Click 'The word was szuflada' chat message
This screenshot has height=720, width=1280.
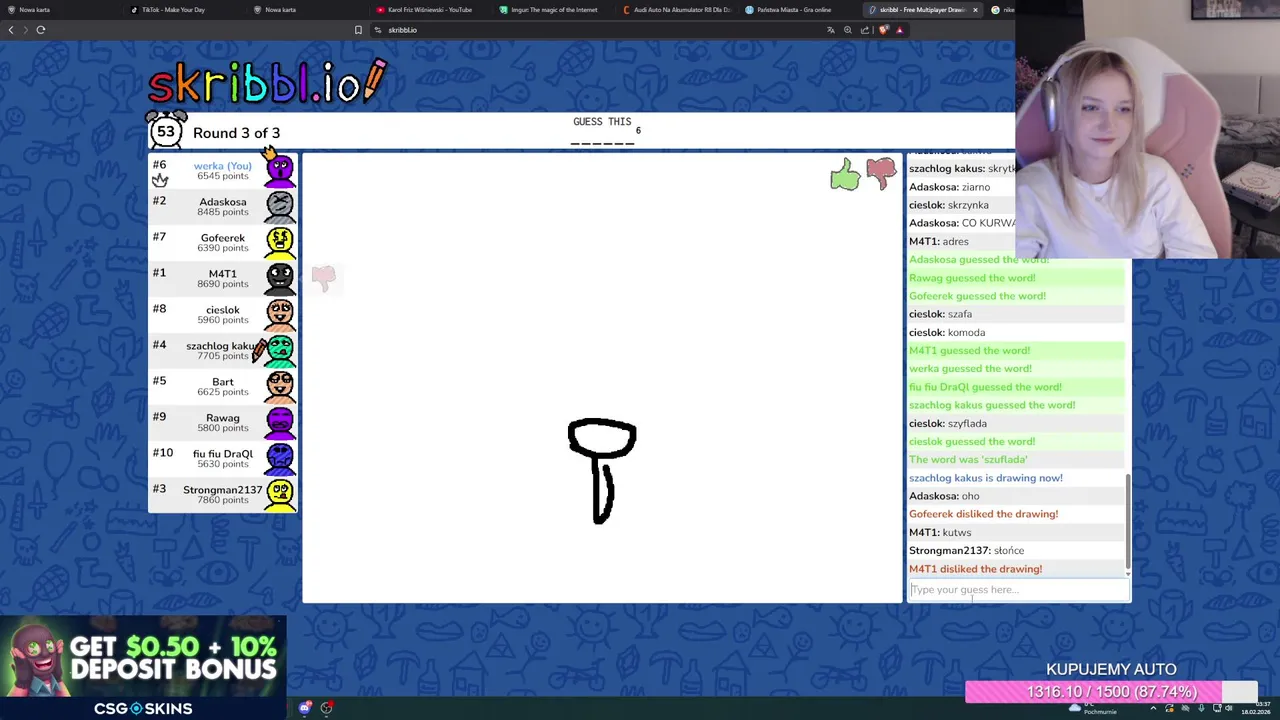[968, 460]
